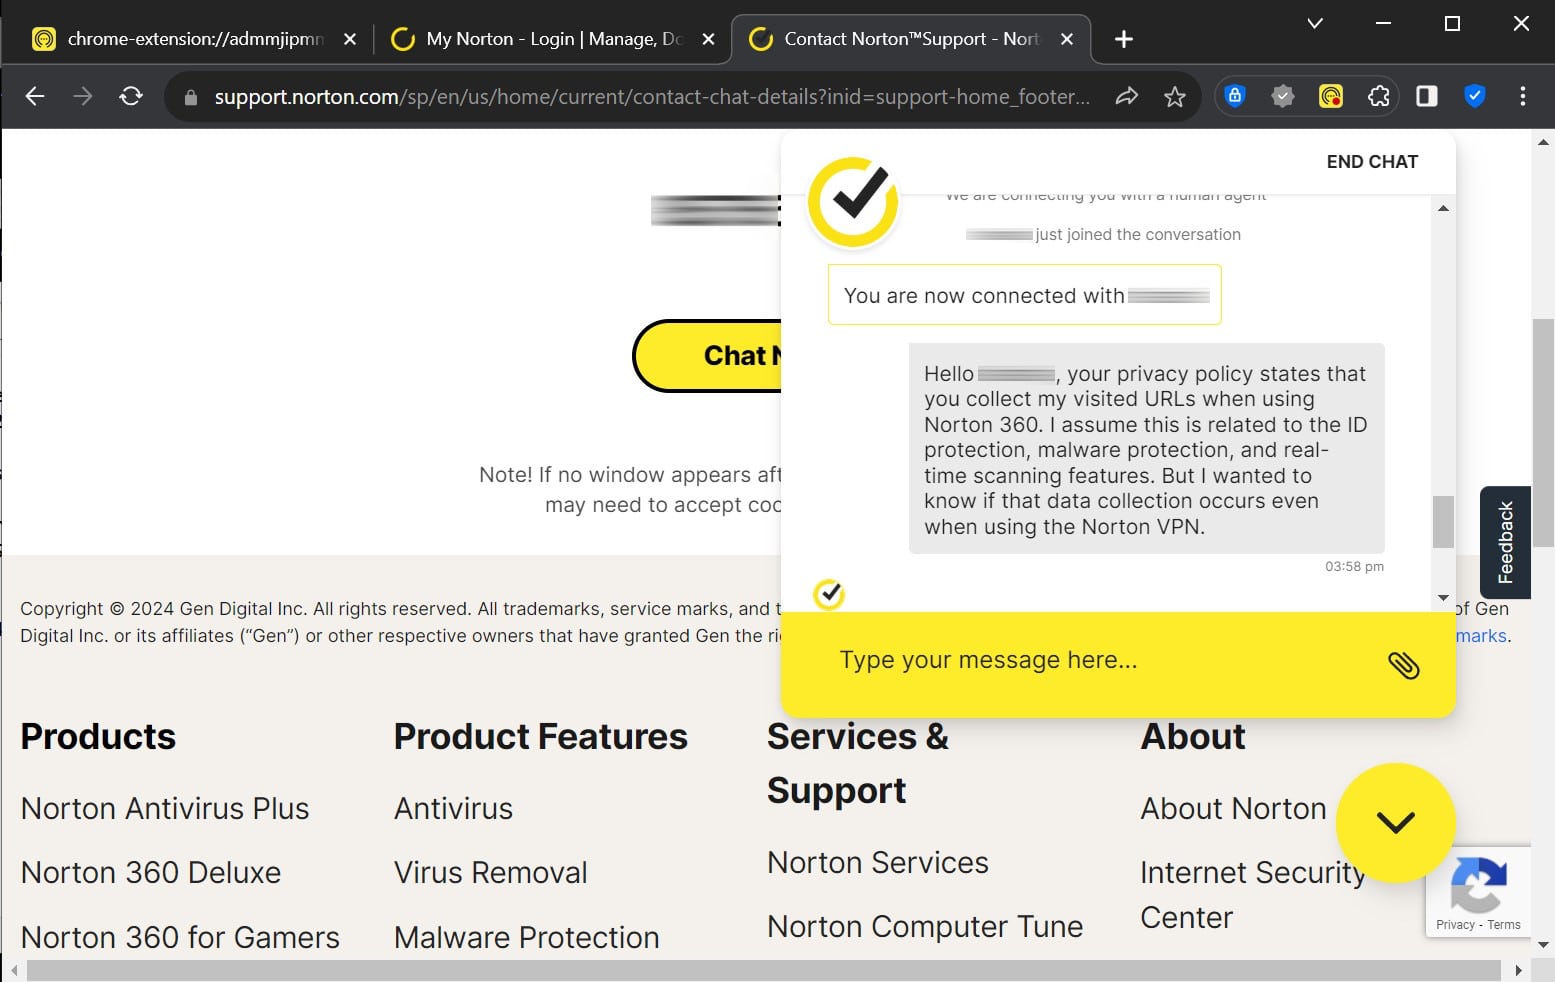Click the 'You are now connected with' message
This screenshot has height=982, width=1555.
click(1025, 295)
